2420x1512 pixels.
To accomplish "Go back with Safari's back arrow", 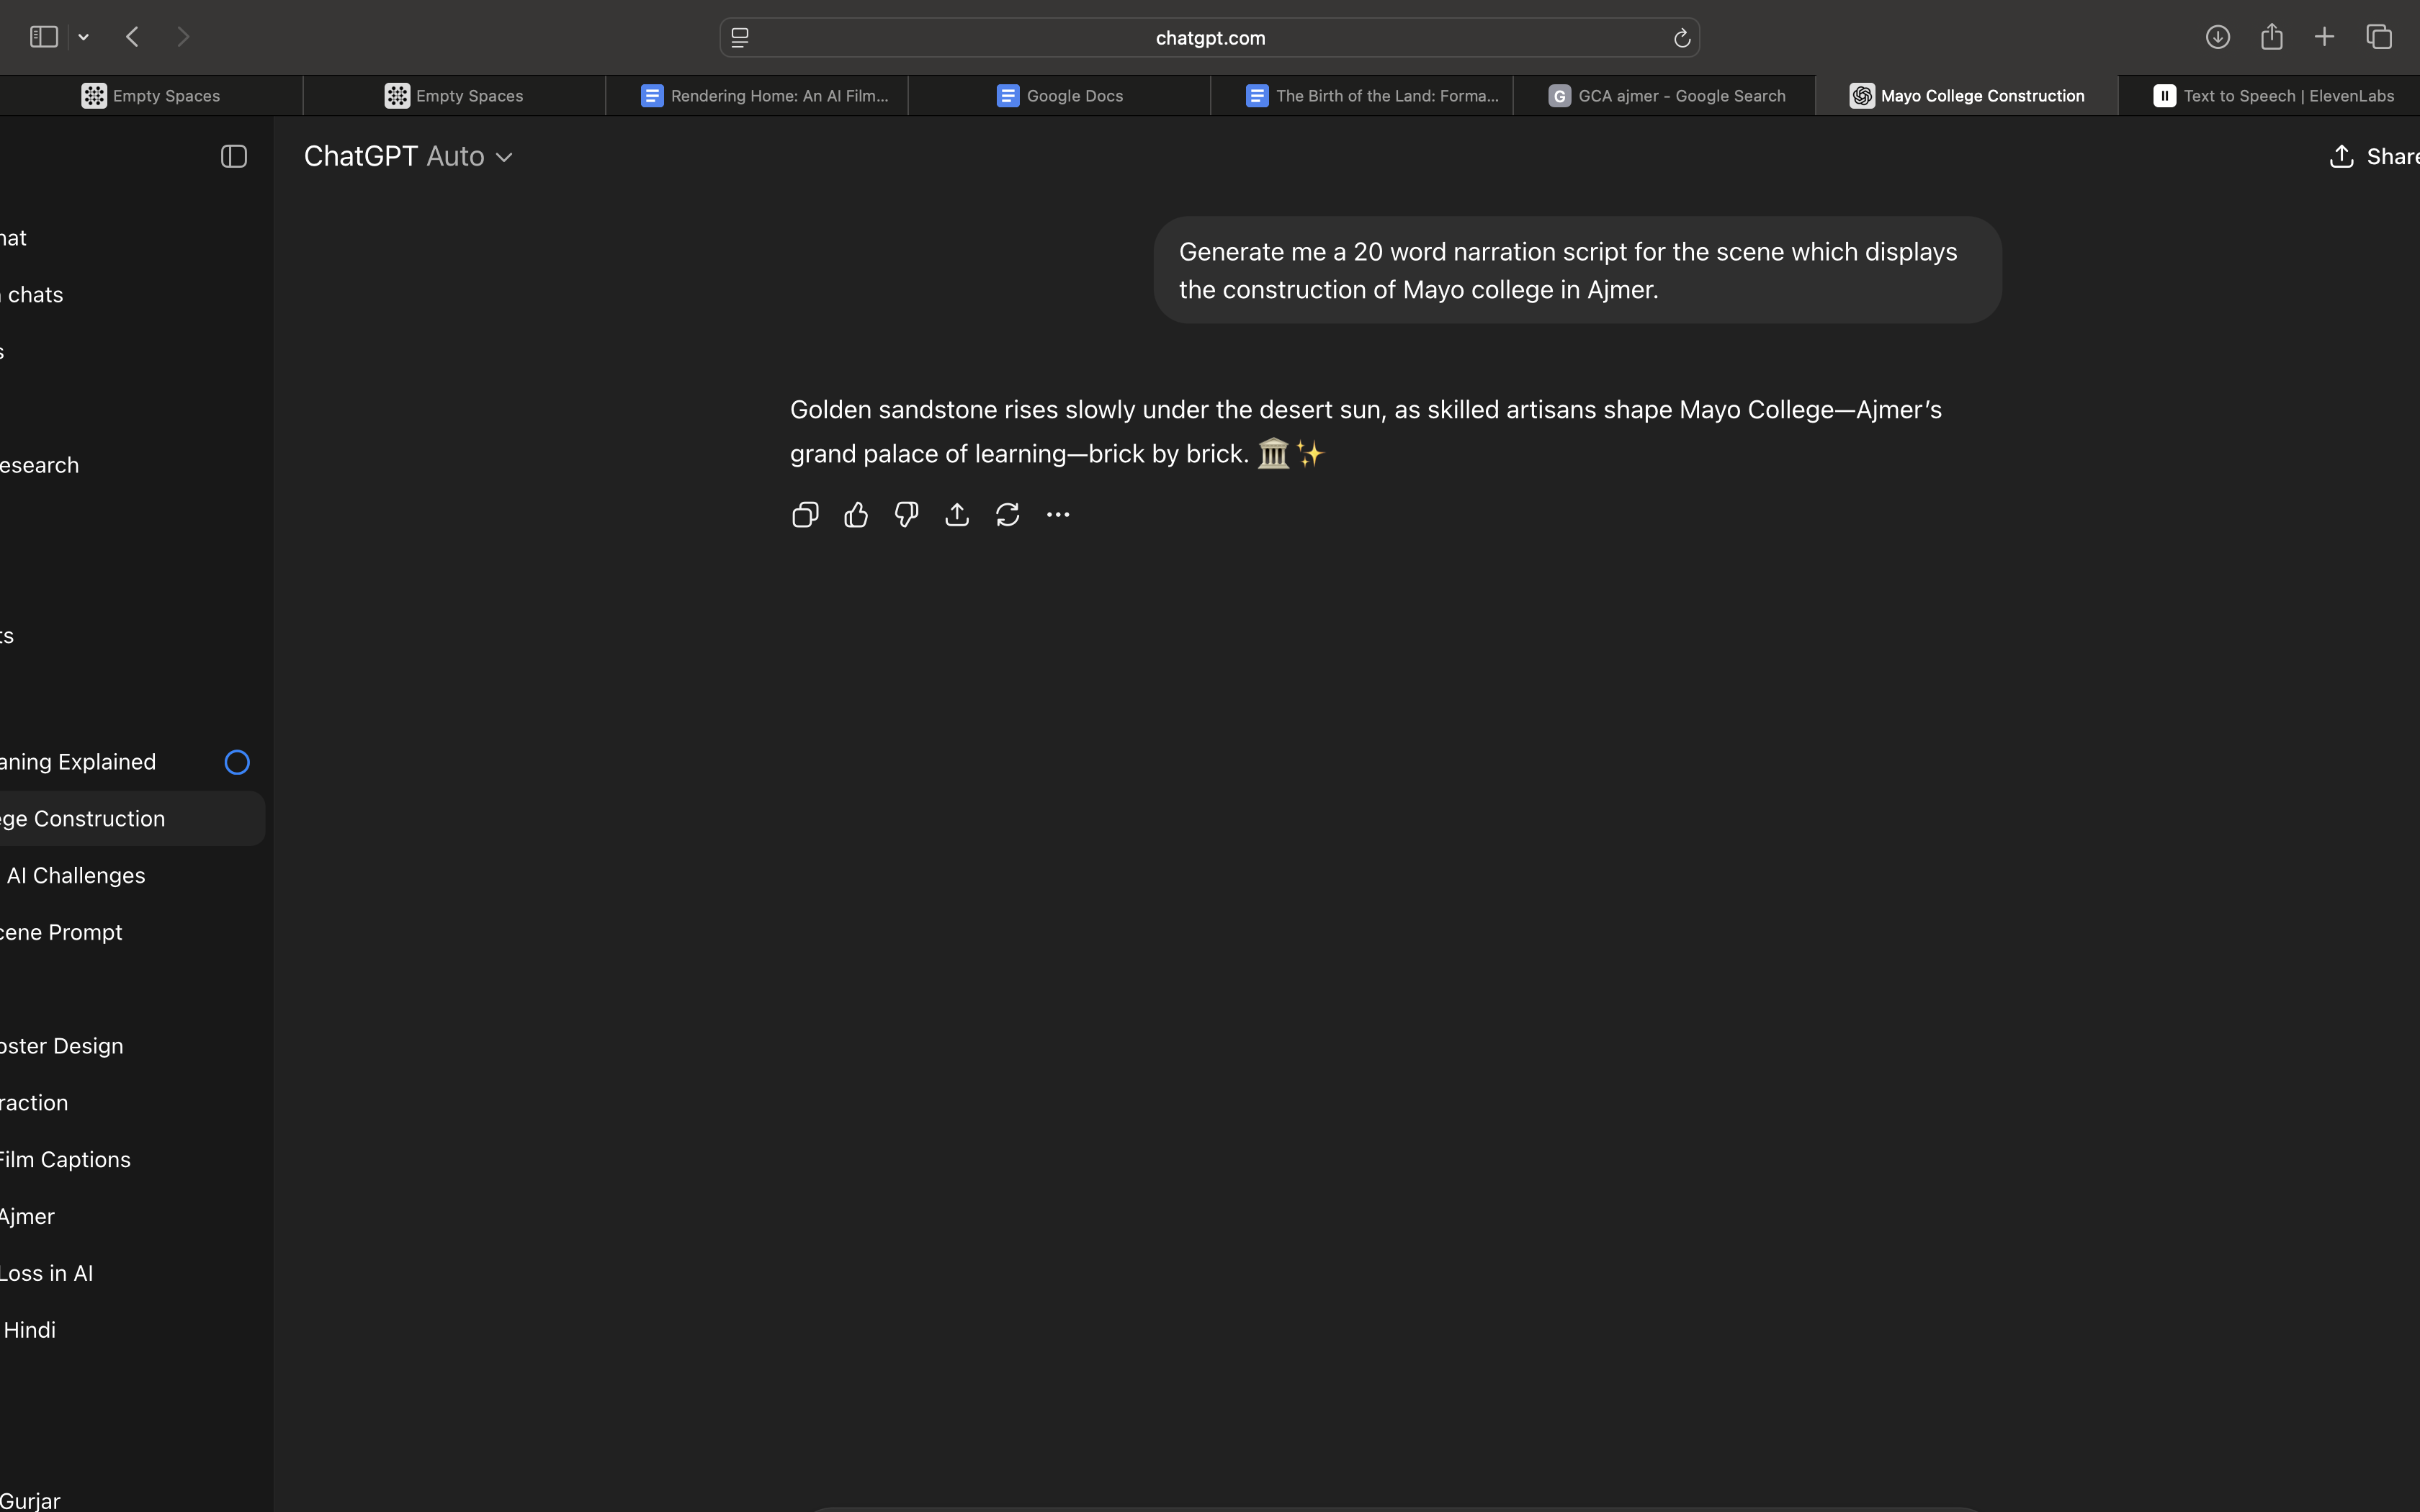I will pos(132,37).
